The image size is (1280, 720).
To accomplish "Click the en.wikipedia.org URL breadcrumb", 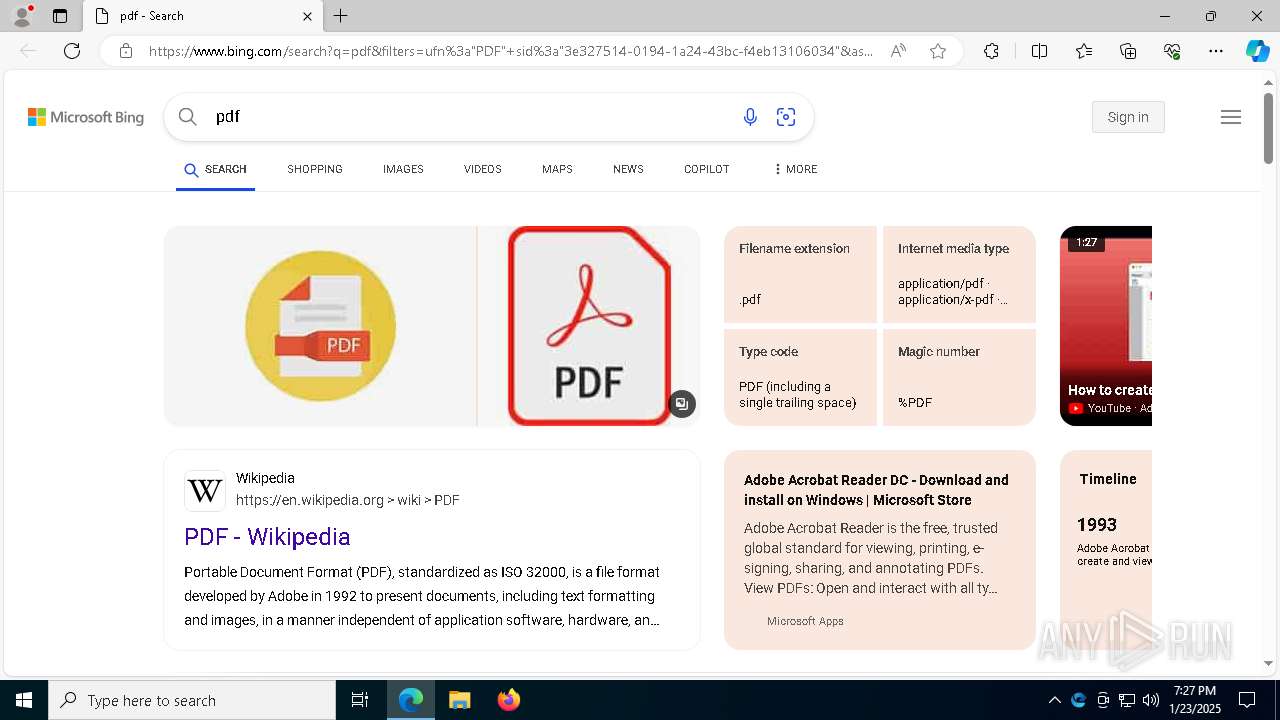I will click(348, 500).
